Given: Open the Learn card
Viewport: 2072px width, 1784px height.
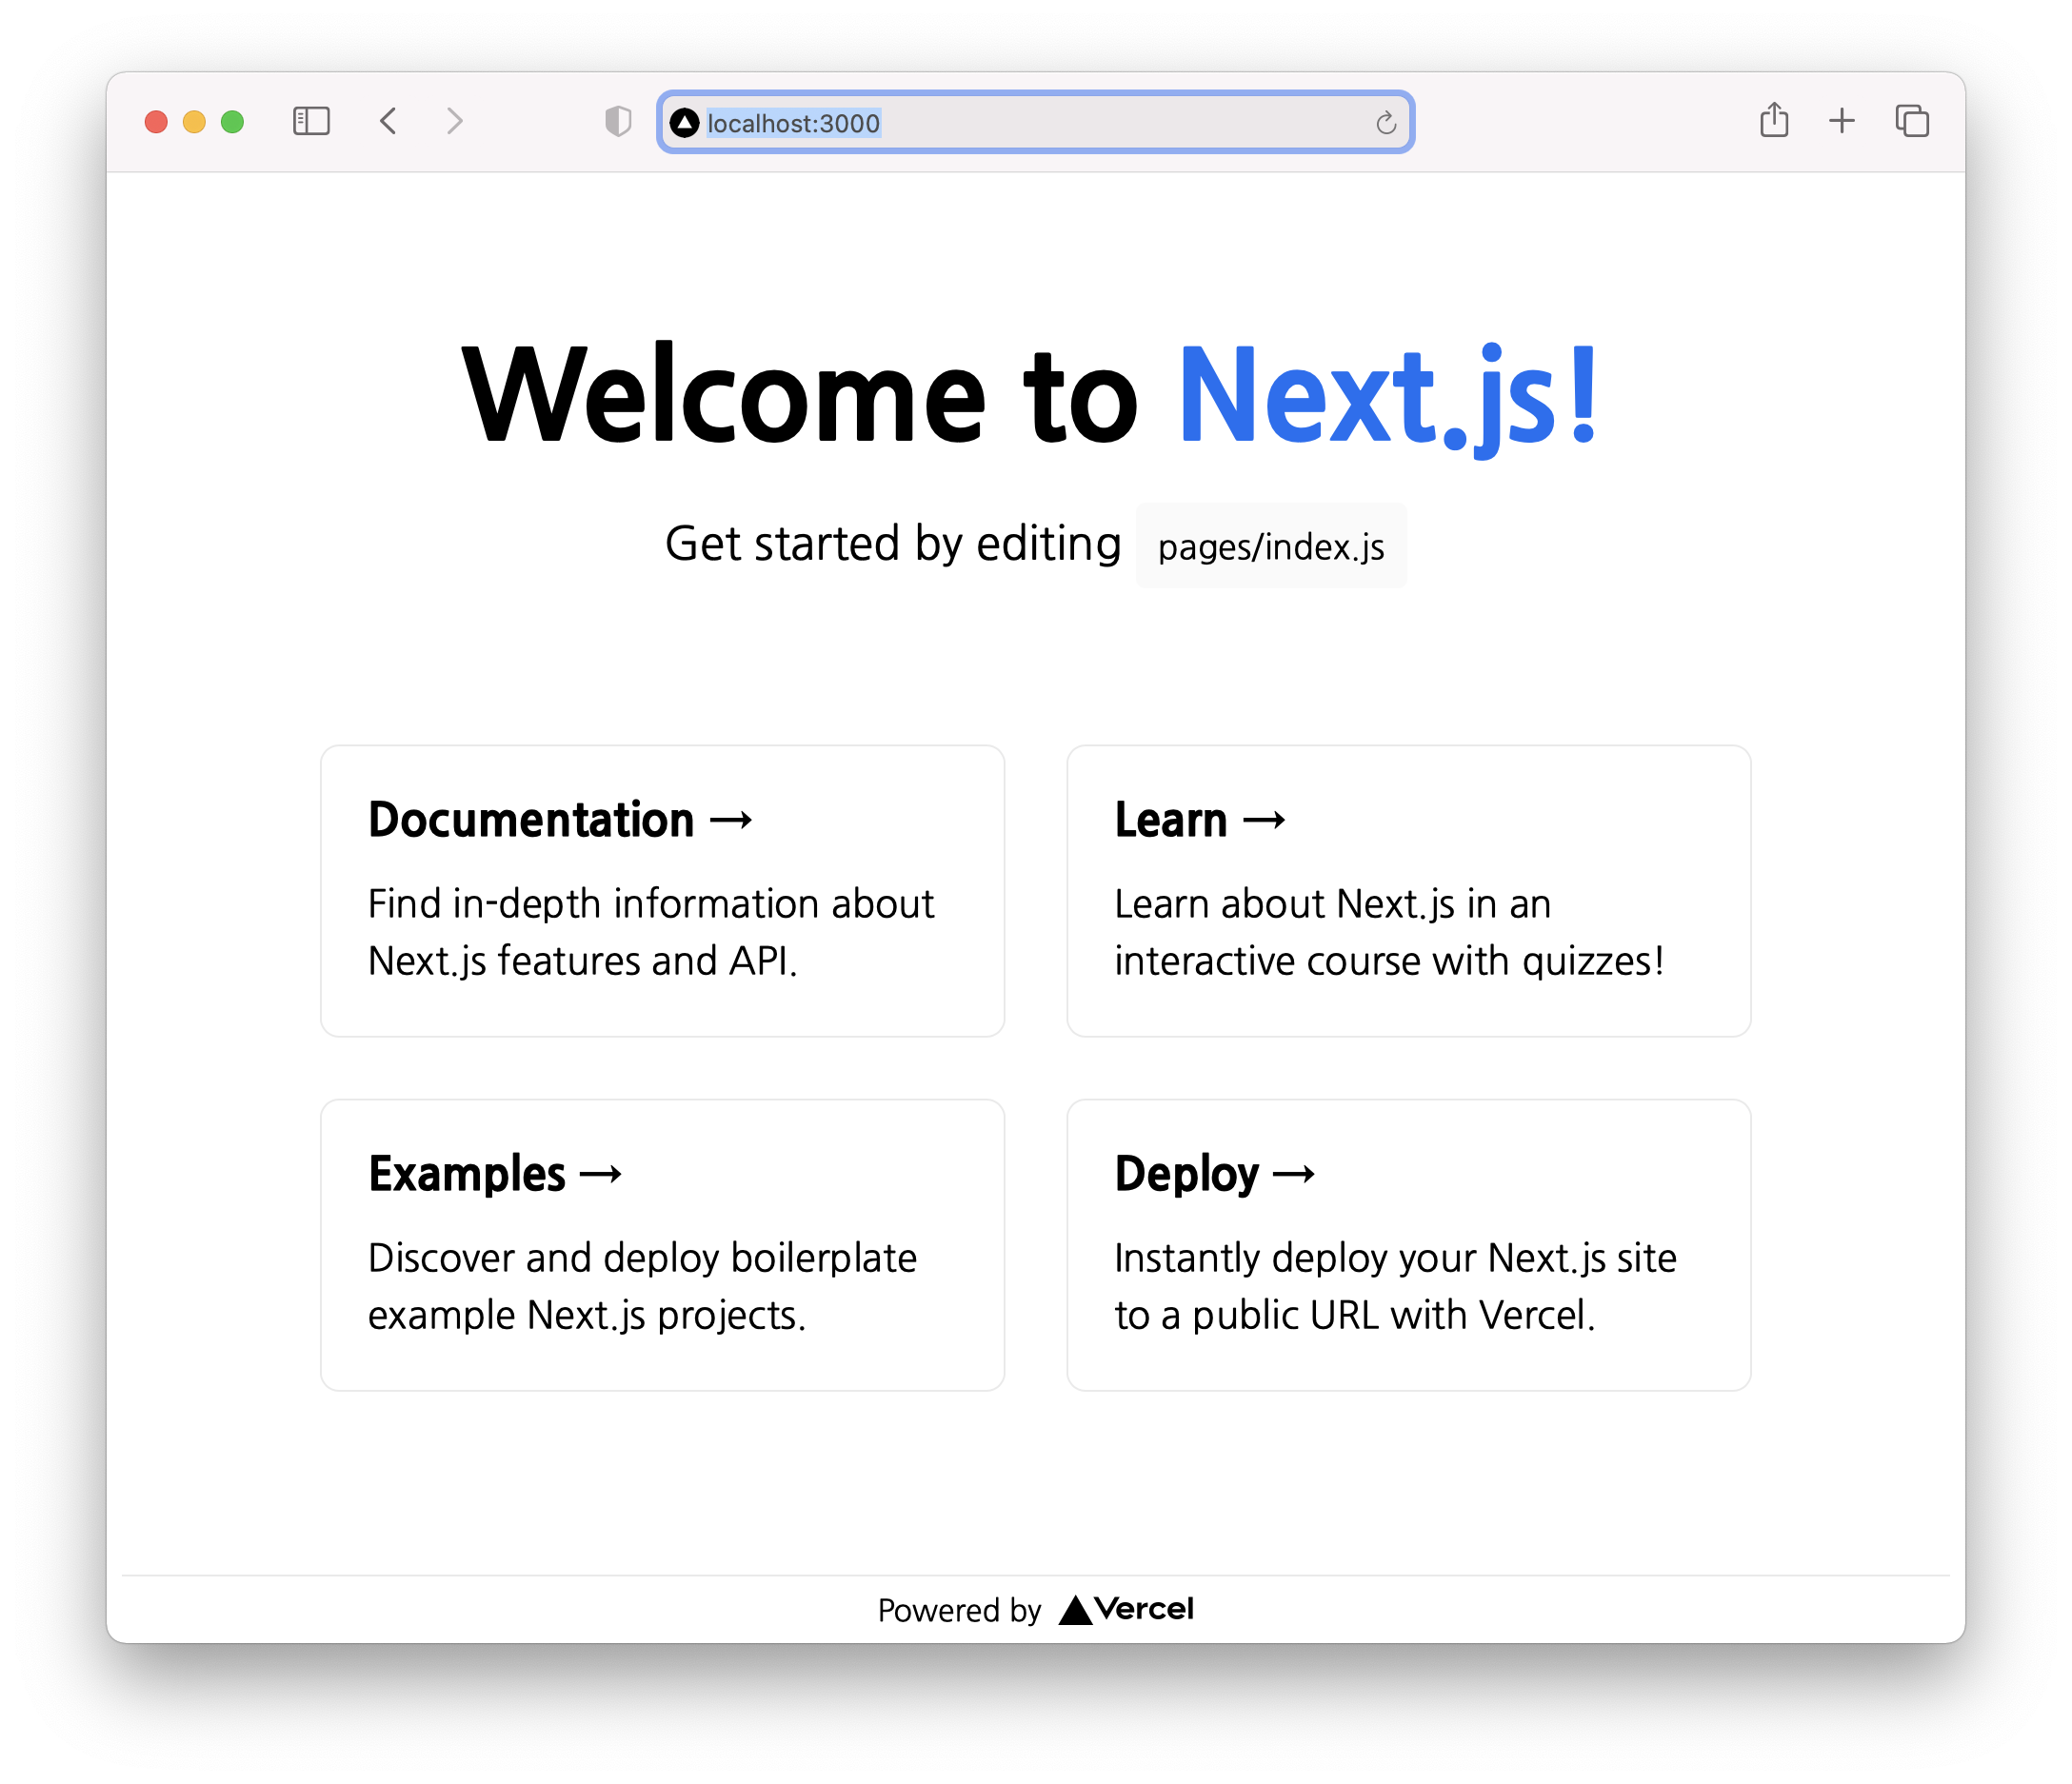Looking at the screenshot, I should (x=1408, y=890).
